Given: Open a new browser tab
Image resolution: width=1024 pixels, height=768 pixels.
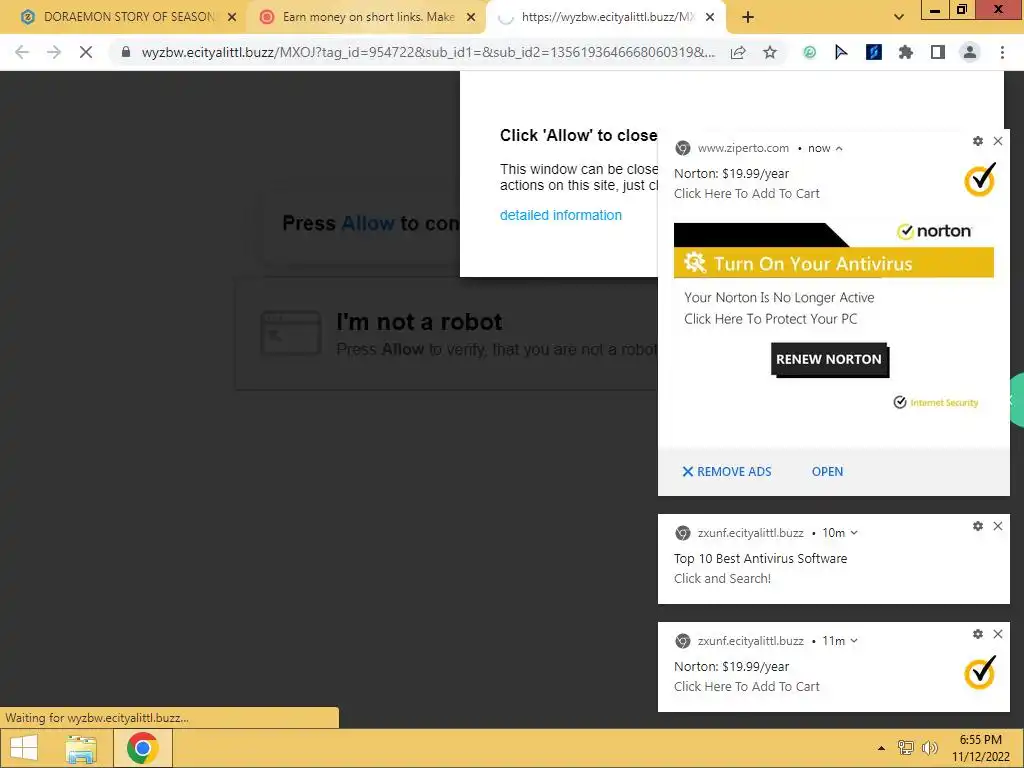Looking at the screenshot, I should [748, 17].
